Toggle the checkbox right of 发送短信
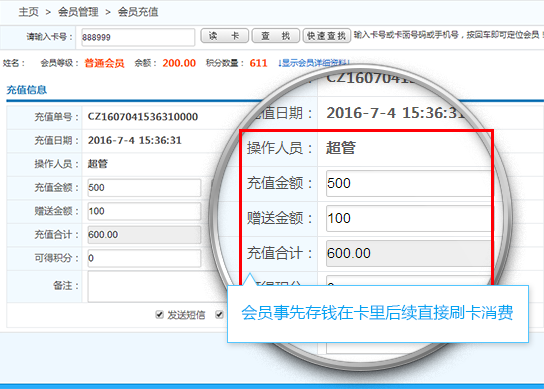Image resolution: width=544 pixels, height=389 pixels. tap(219, 315)
